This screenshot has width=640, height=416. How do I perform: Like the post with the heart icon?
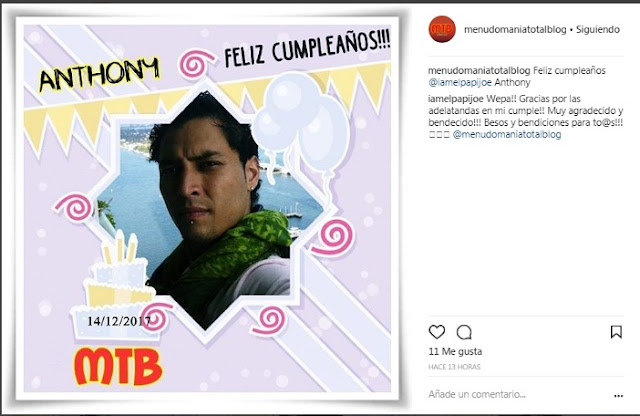point(437,332)
